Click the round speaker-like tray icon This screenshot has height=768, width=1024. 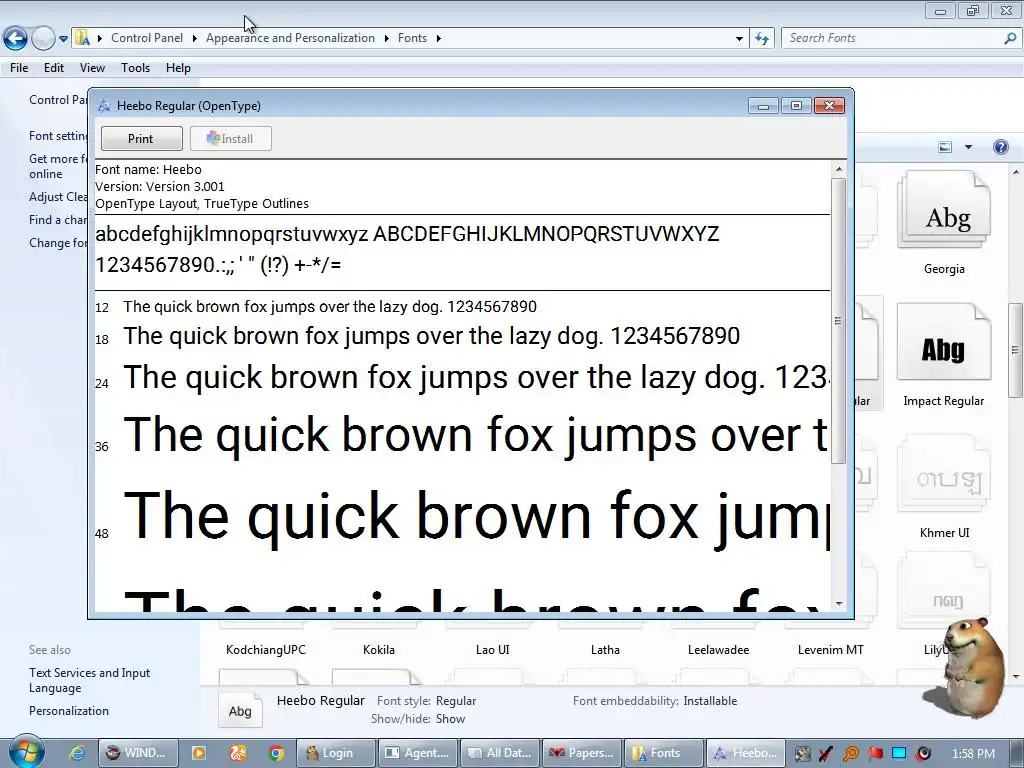point(923,754)
